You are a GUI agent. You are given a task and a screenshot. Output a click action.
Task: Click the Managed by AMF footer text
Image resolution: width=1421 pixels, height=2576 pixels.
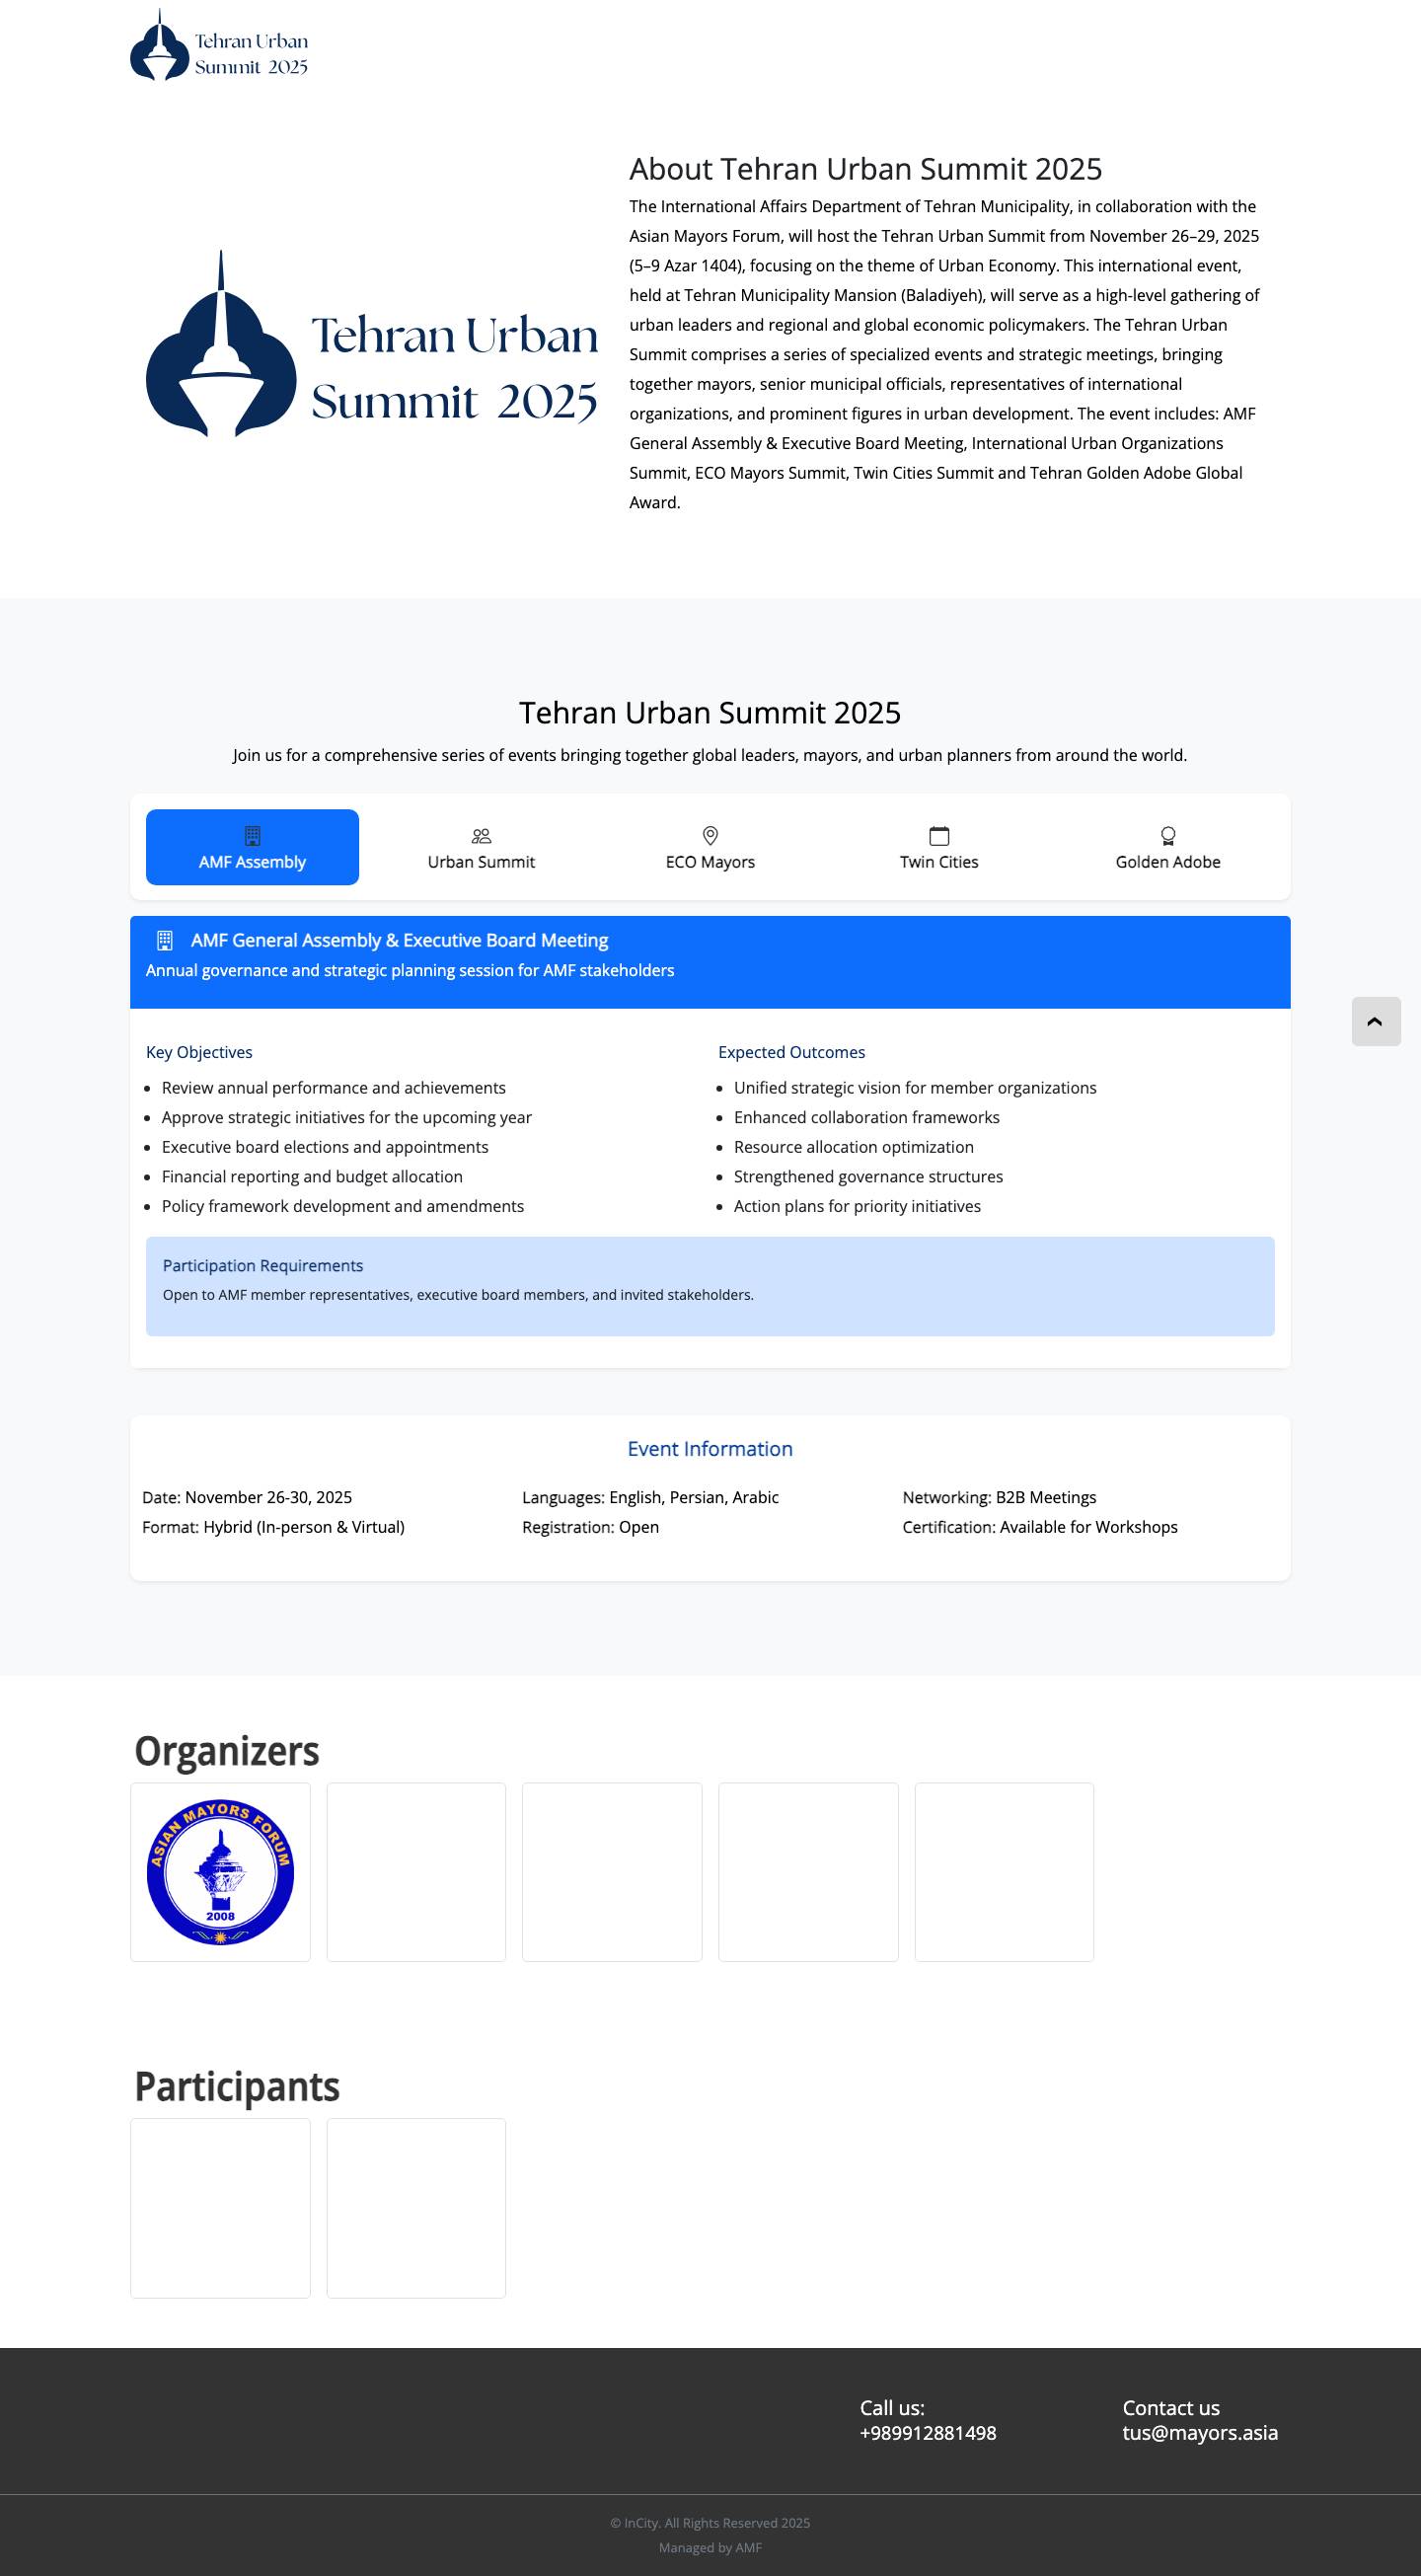tap(710, 2547)
